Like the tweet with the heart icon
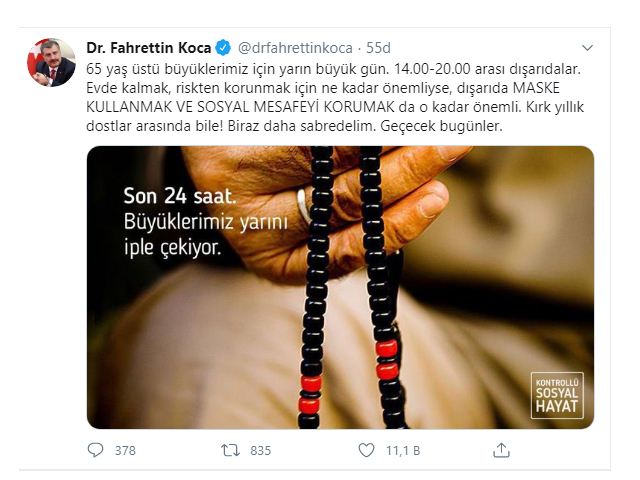This screenshot has width=640, height=480. tap(366, 450)
